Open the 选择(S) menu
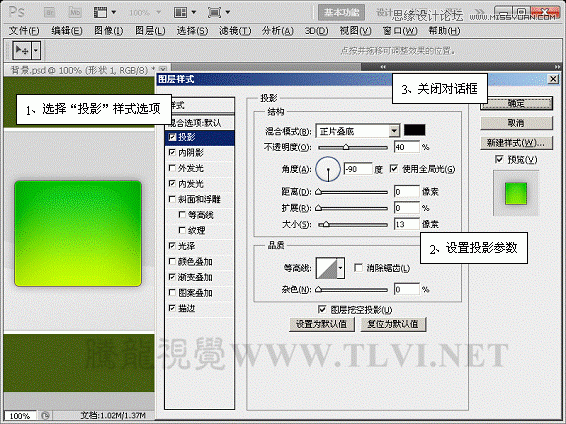 pyautogui.click(x=192, y=31)
